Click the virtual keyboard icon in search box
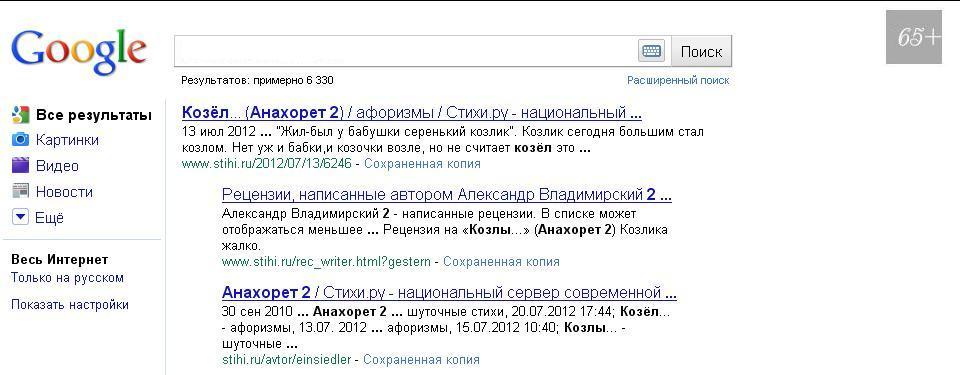The height and width of the screenshot is (375, 960). point(651,51)
